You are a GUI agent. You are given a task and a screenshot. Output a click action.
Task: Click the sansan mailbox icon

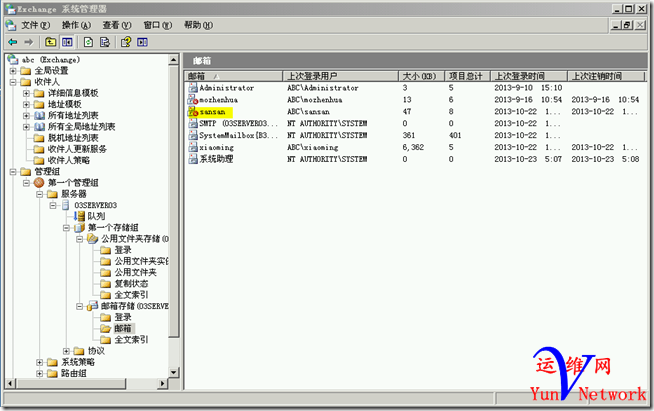click(193, 112)
